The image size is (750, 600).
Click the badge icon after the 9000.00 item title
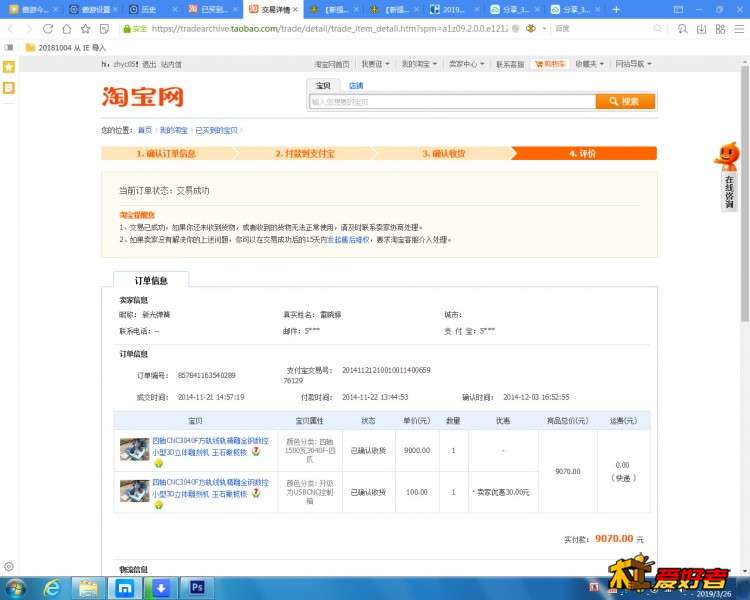point(256,451)
